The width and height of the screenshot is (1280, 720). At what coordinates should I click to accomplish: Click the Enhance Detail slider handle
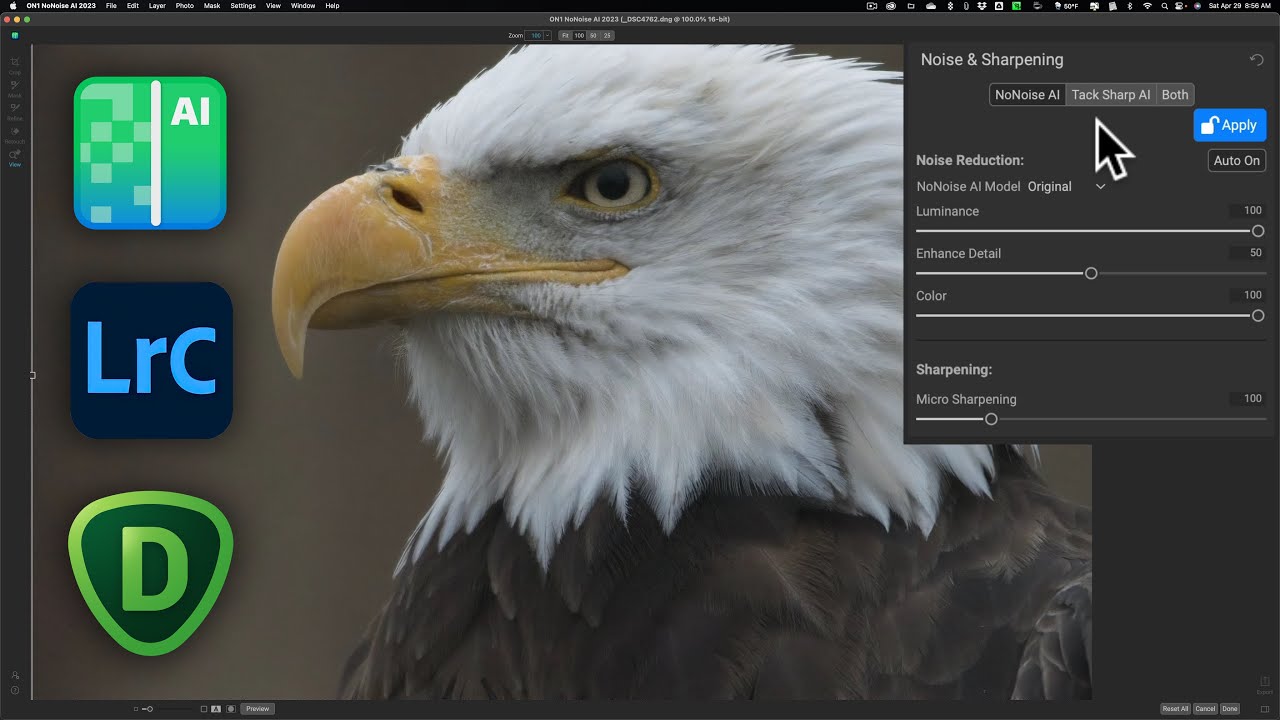pyautogui.click(x=1091, y=273)
